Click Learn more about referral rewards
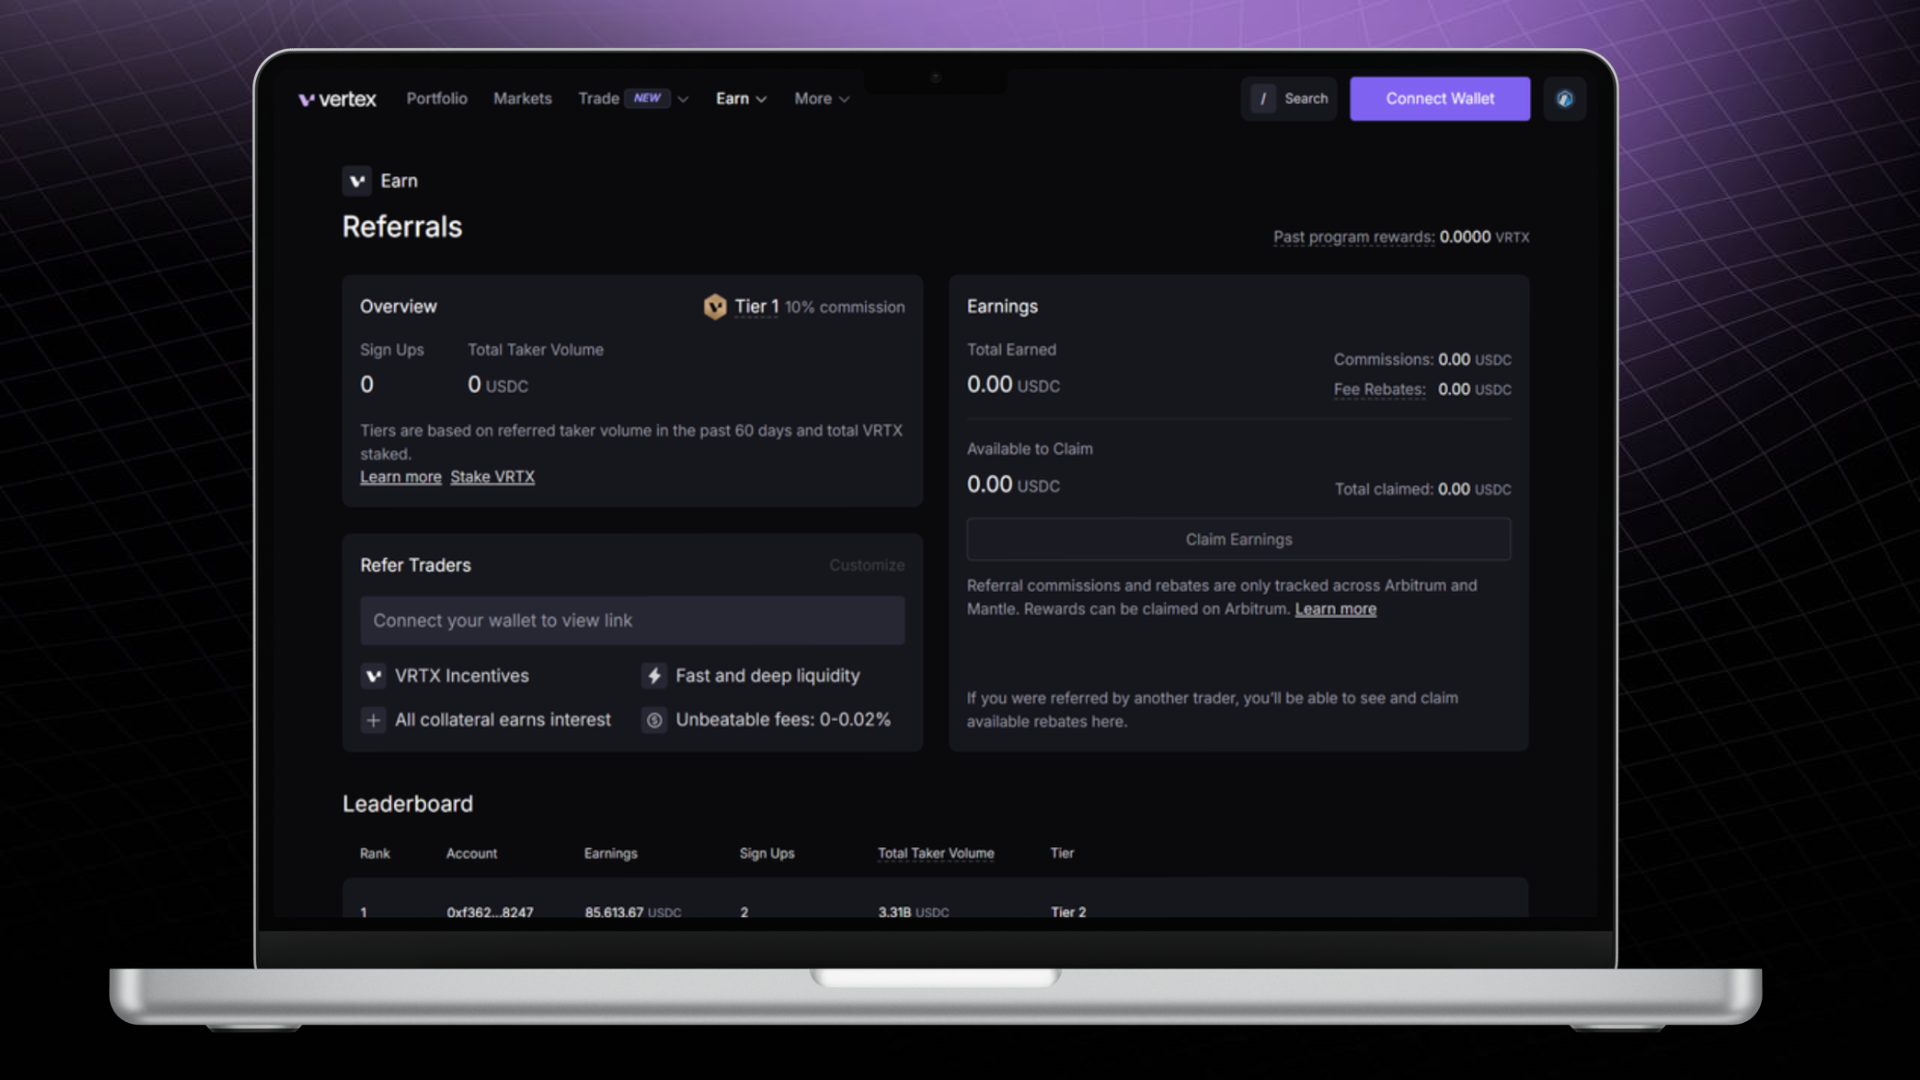The image size is (1920, 1080). pyautogui.click(x=1335, y=609)
